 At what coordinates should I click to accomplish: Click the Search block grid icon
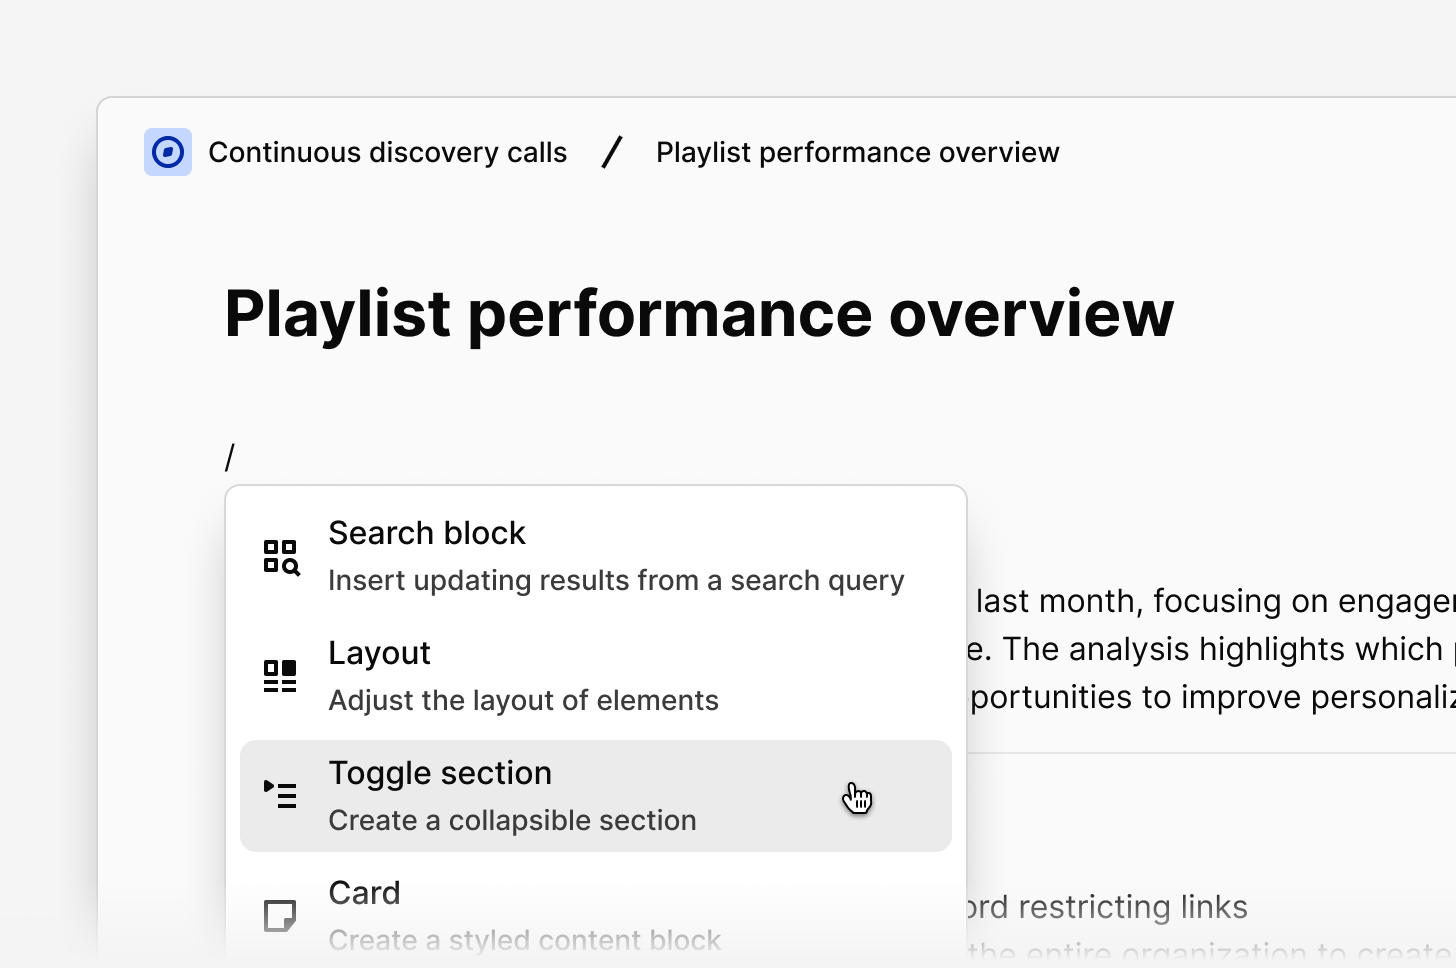point(281,555)
